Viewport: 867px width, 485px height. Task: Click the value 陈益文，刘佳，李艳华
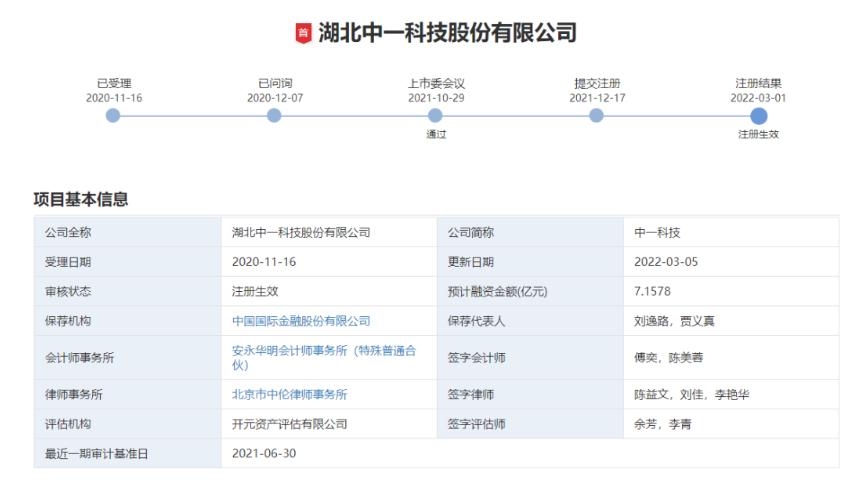pyautogui.click(x=692, y=394)
